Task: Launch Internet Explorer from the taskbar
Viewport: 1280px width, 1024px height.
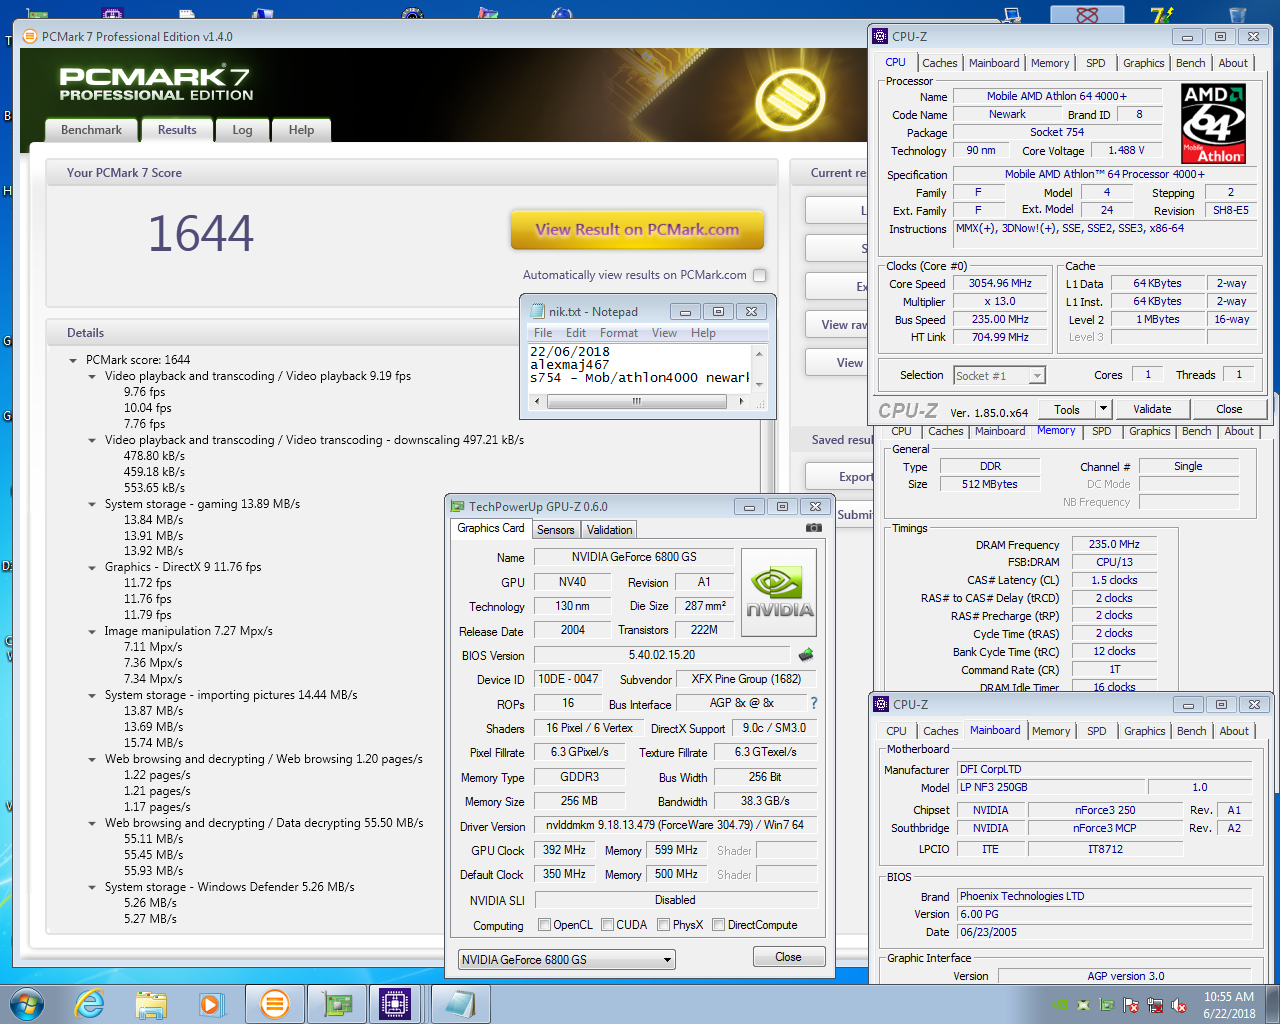Action: pos(90,1003)
